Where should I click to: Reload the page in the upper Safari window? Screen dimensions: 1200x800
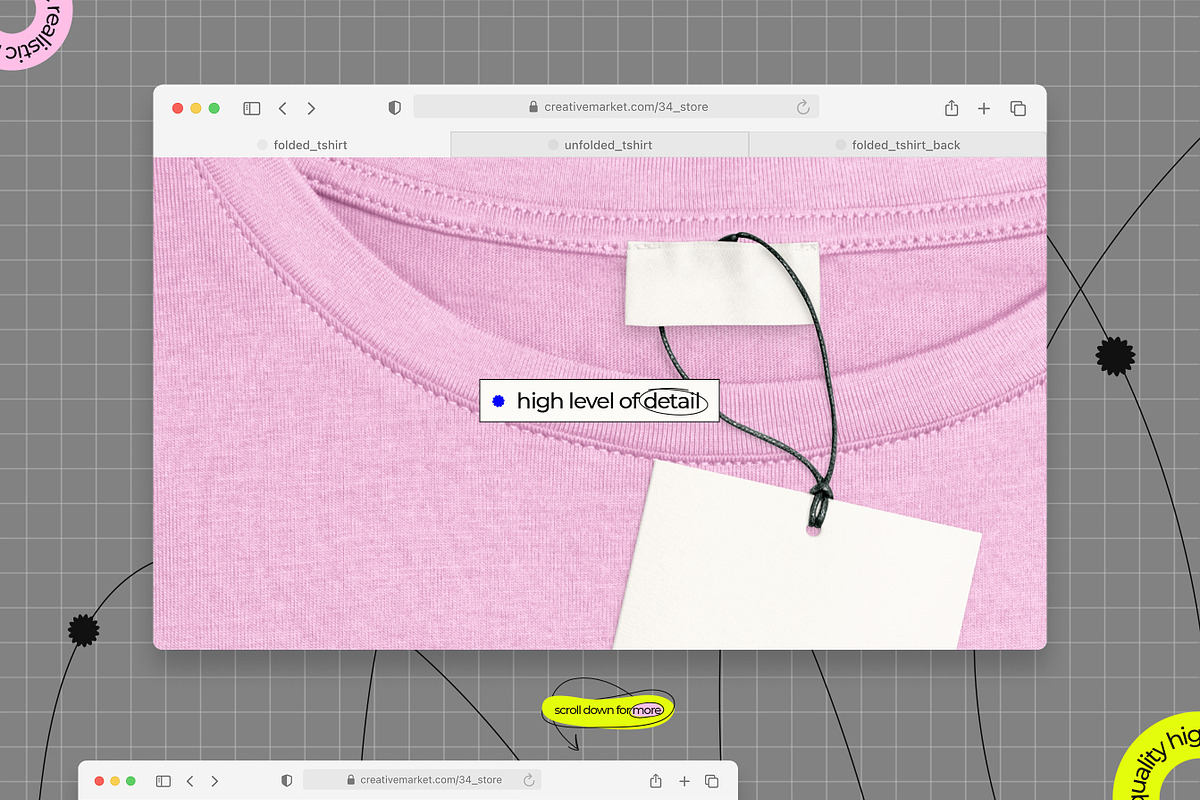(x=802, y=107)
